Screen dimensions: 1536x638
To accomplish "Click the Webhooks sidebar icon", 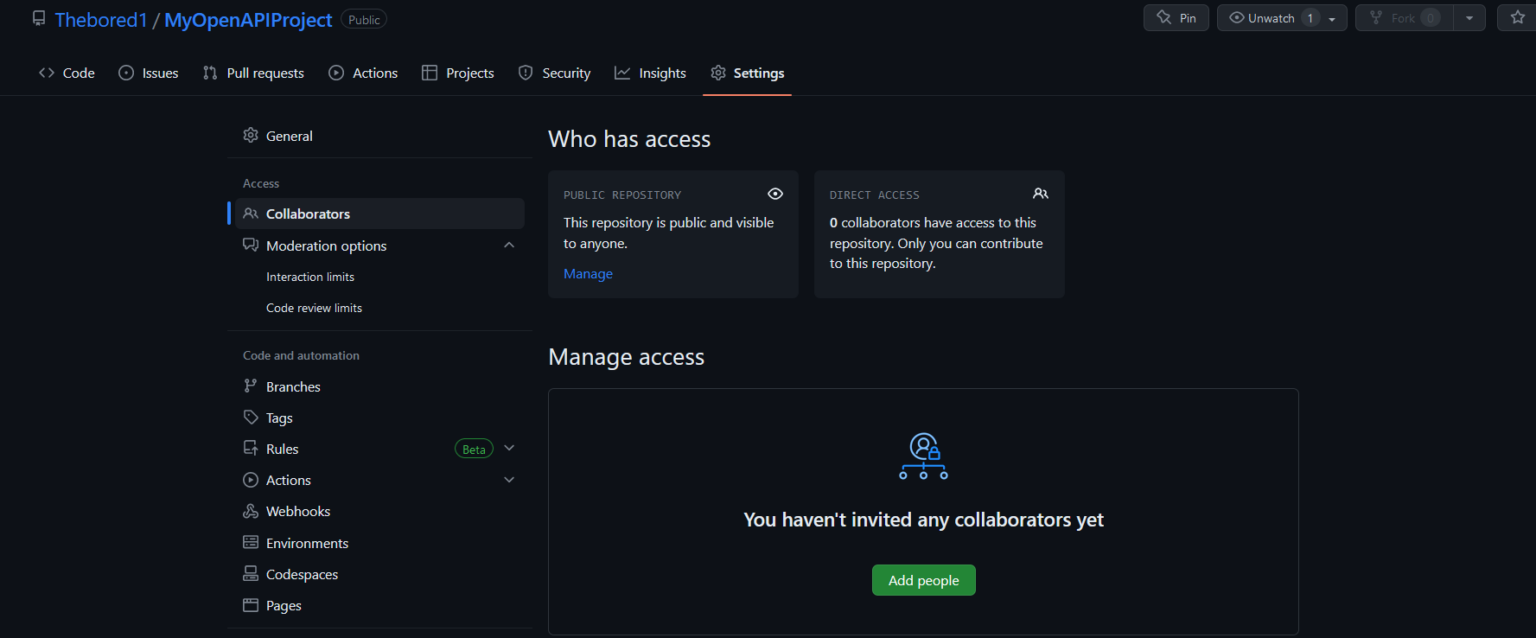I will (249, 511).
